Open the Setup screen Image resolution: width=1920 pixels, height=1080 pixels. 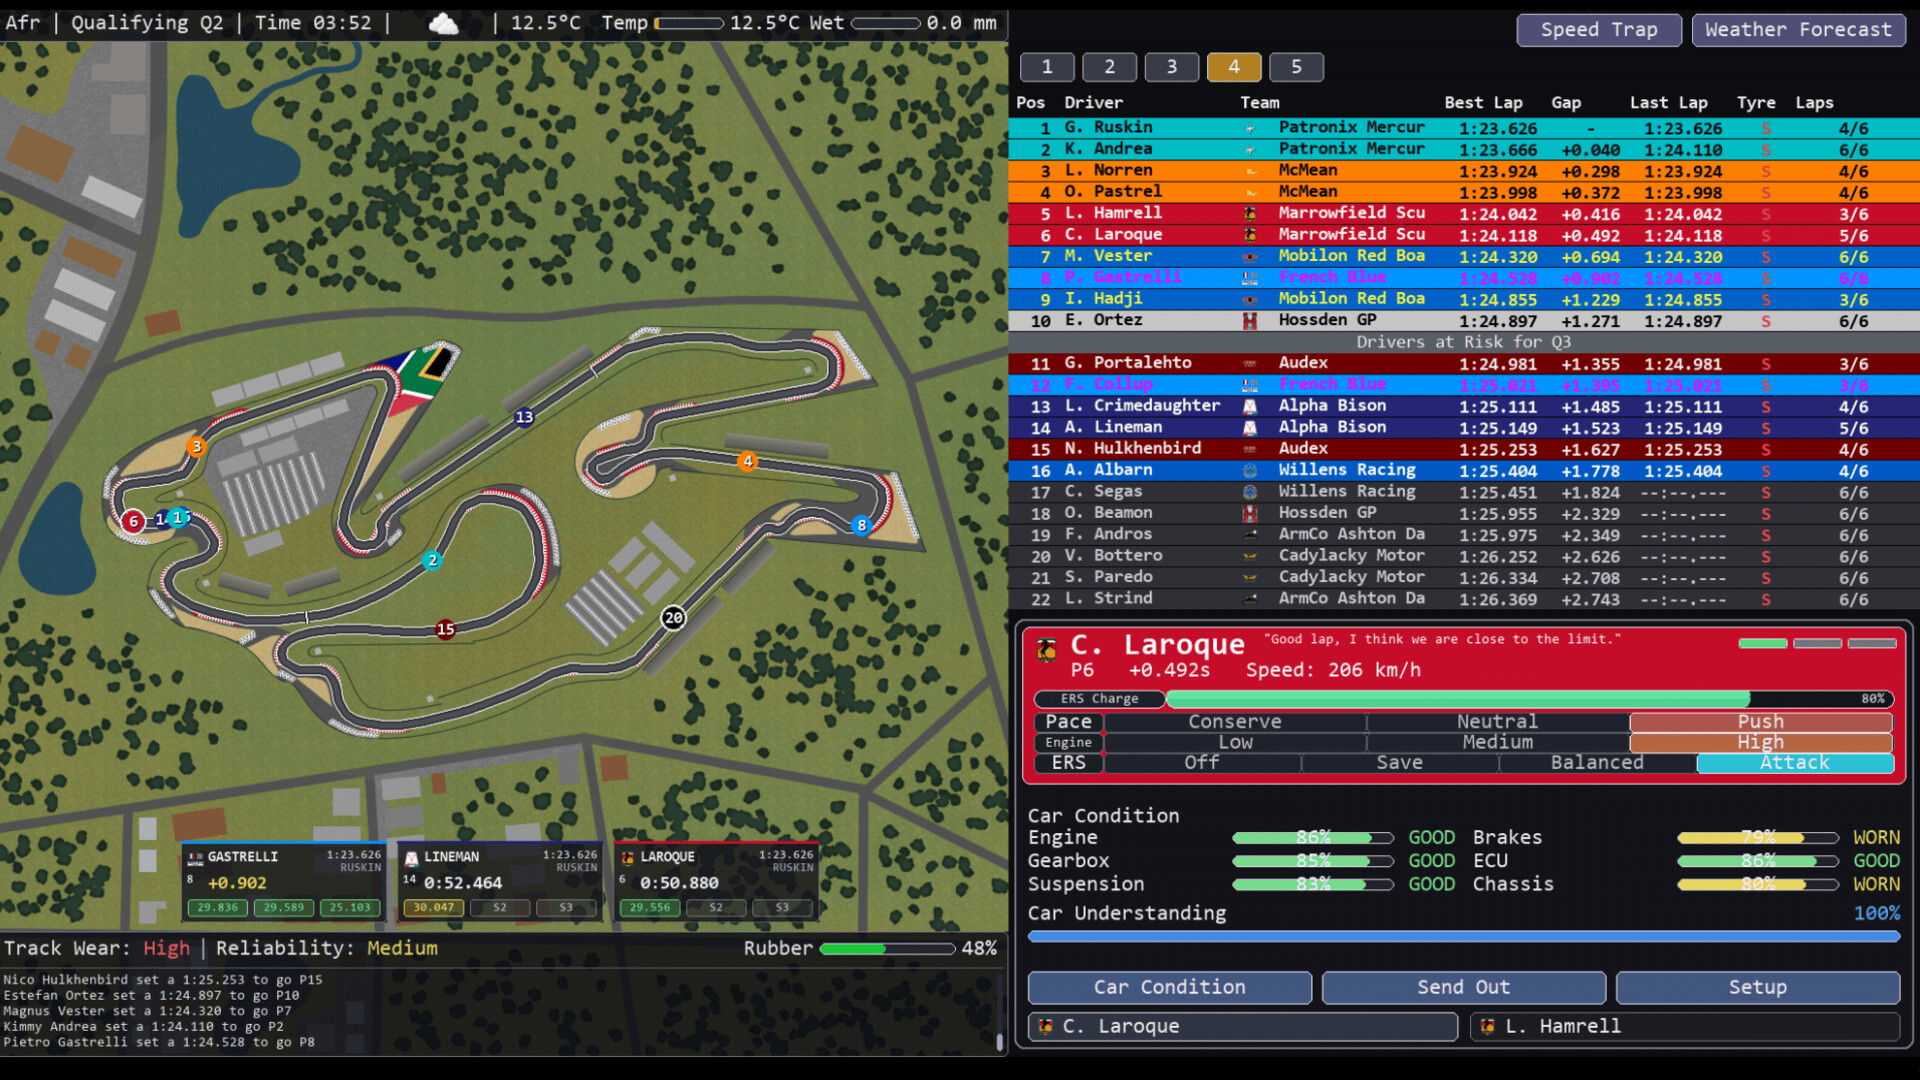pos(1757,987)
